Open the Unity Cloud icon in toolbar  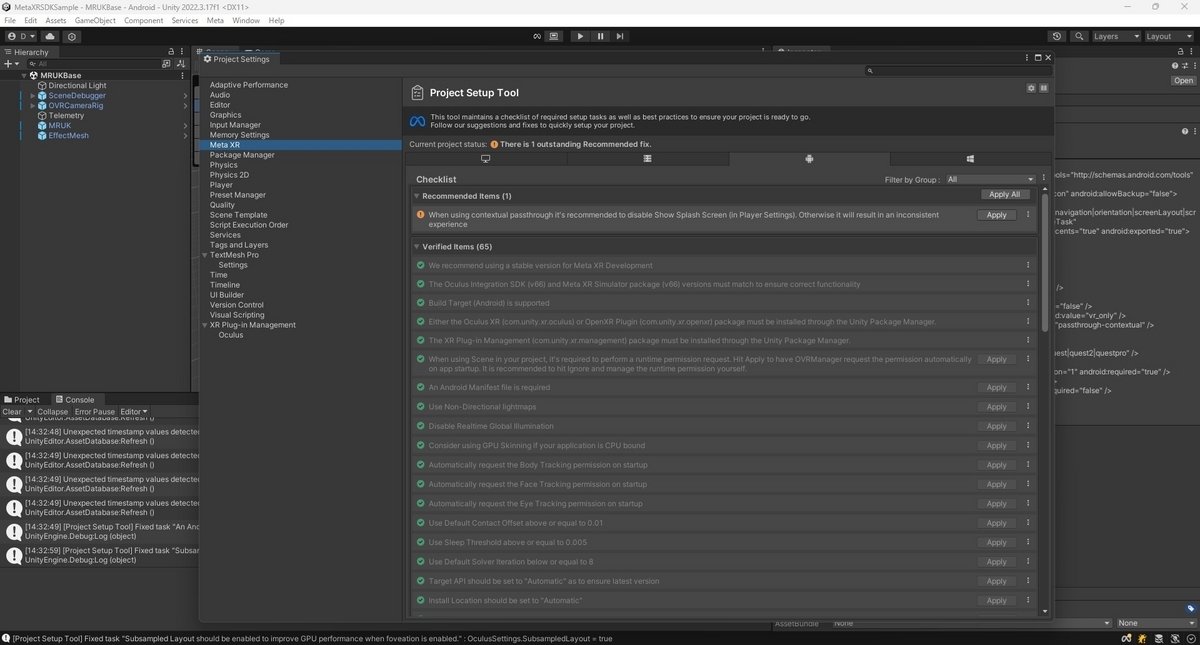pos(50,36)
